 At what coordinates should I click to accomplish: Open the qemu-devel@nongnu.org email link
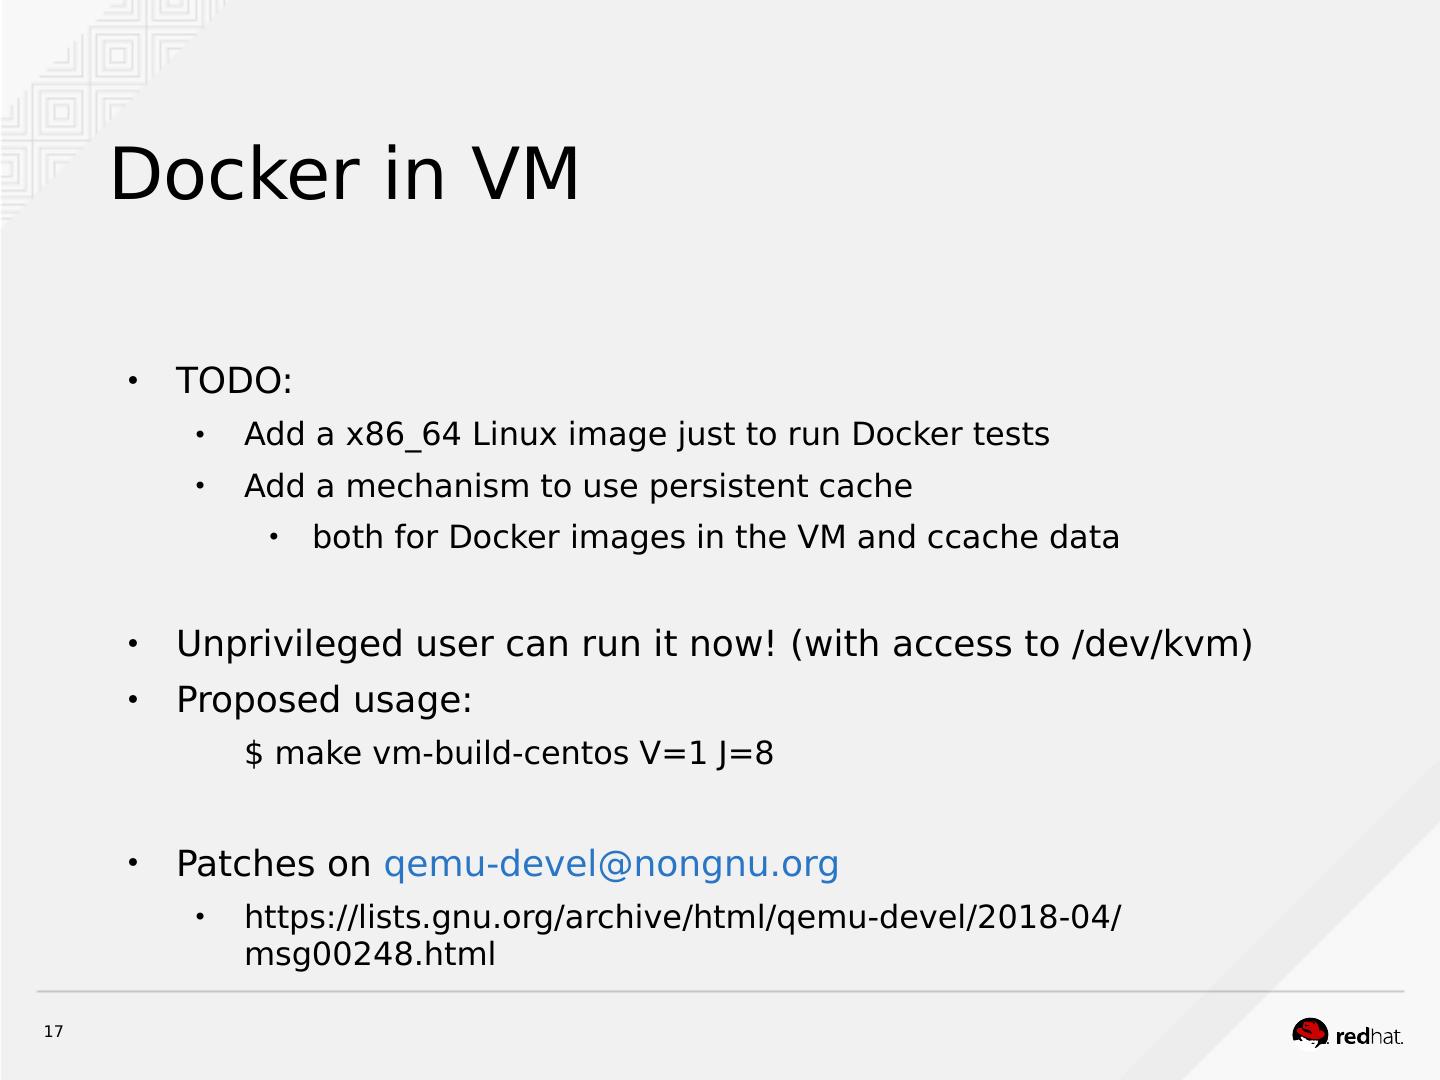611,863
